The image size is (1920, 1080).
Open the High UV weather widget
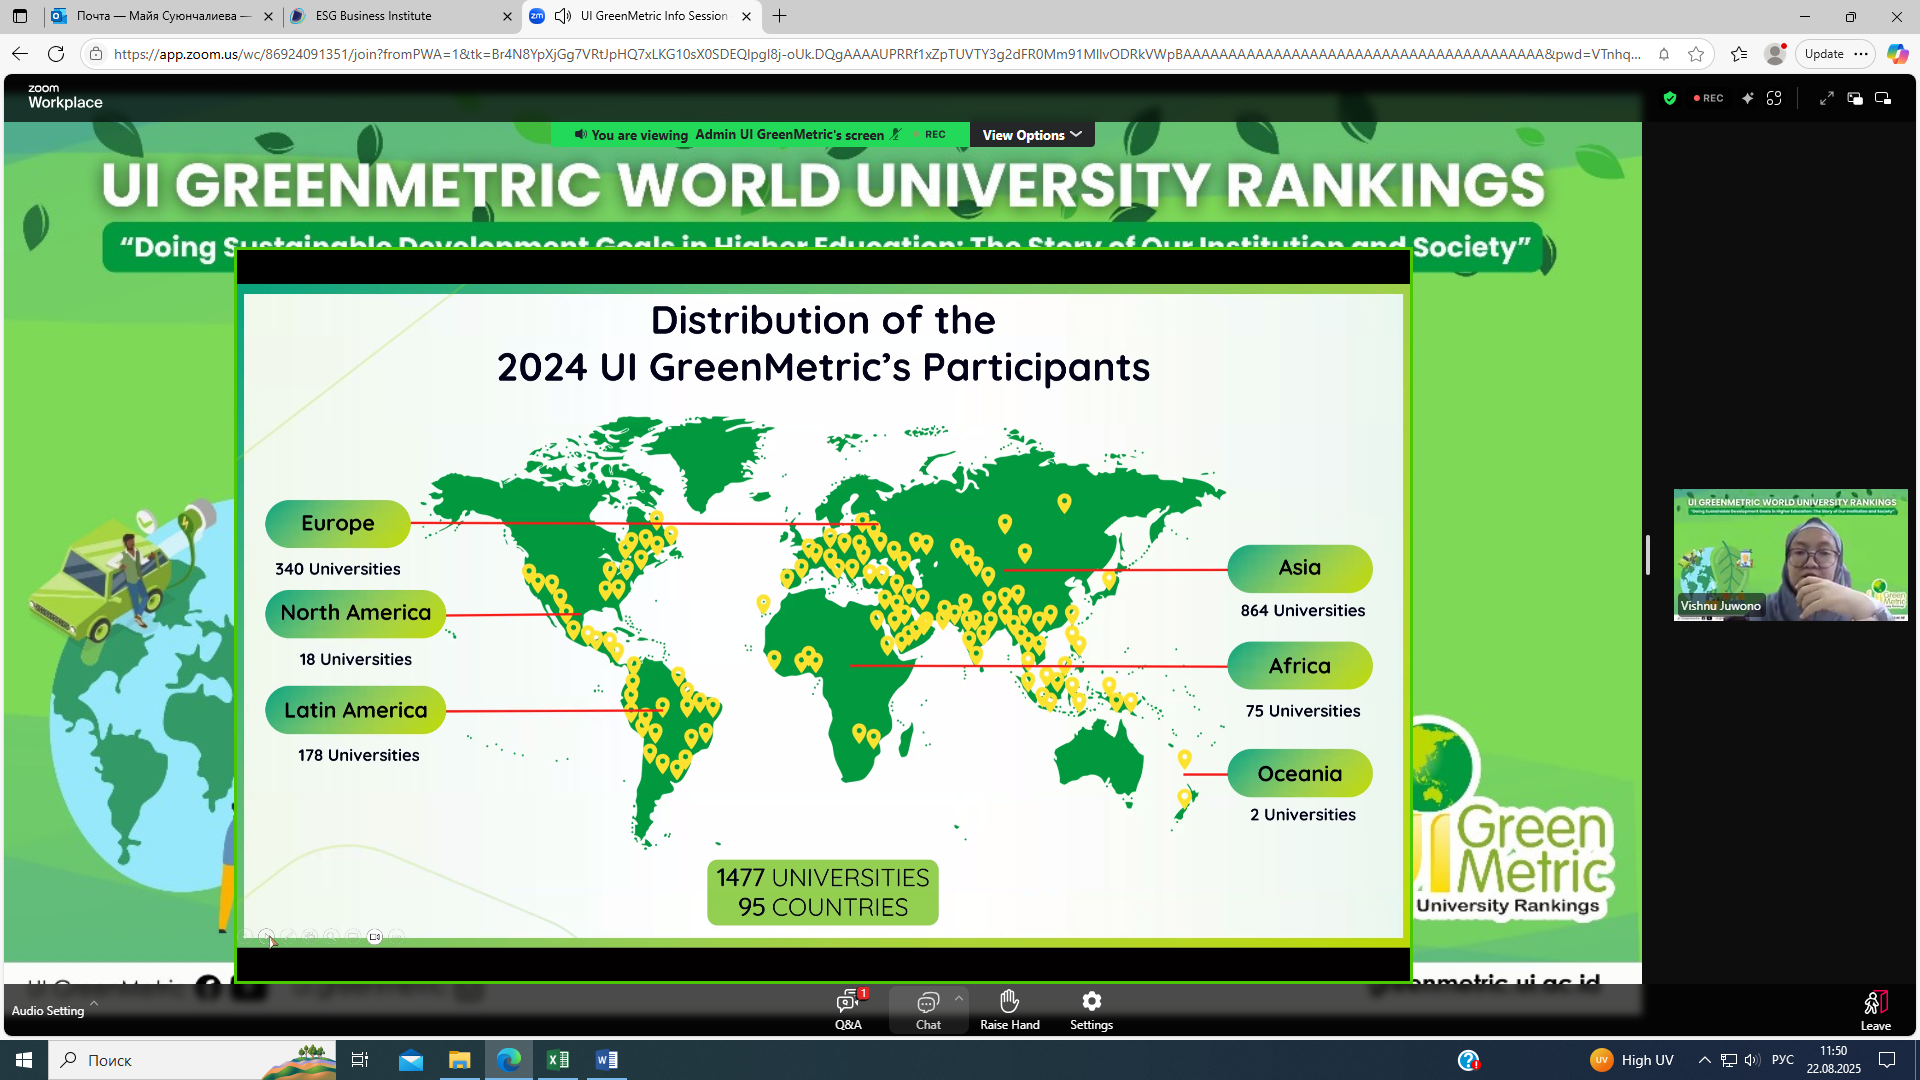tap(1631, 1060)
